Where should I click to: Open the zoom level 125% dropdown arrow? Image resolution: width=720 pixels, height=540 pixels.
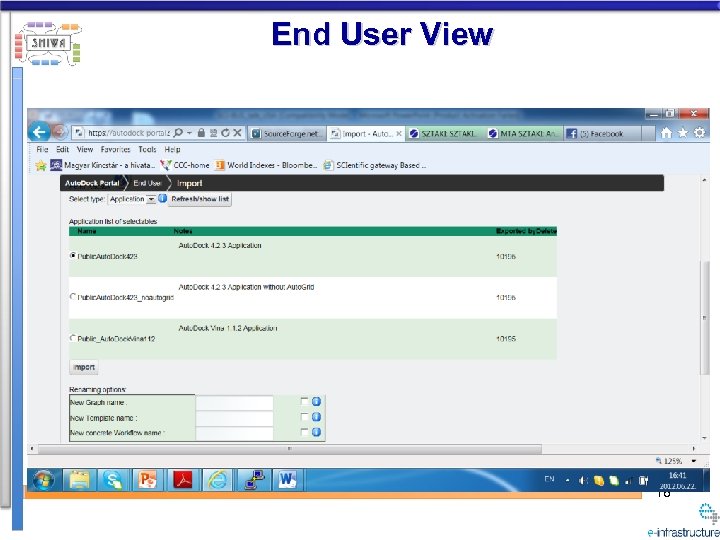[x=694, y=461]
